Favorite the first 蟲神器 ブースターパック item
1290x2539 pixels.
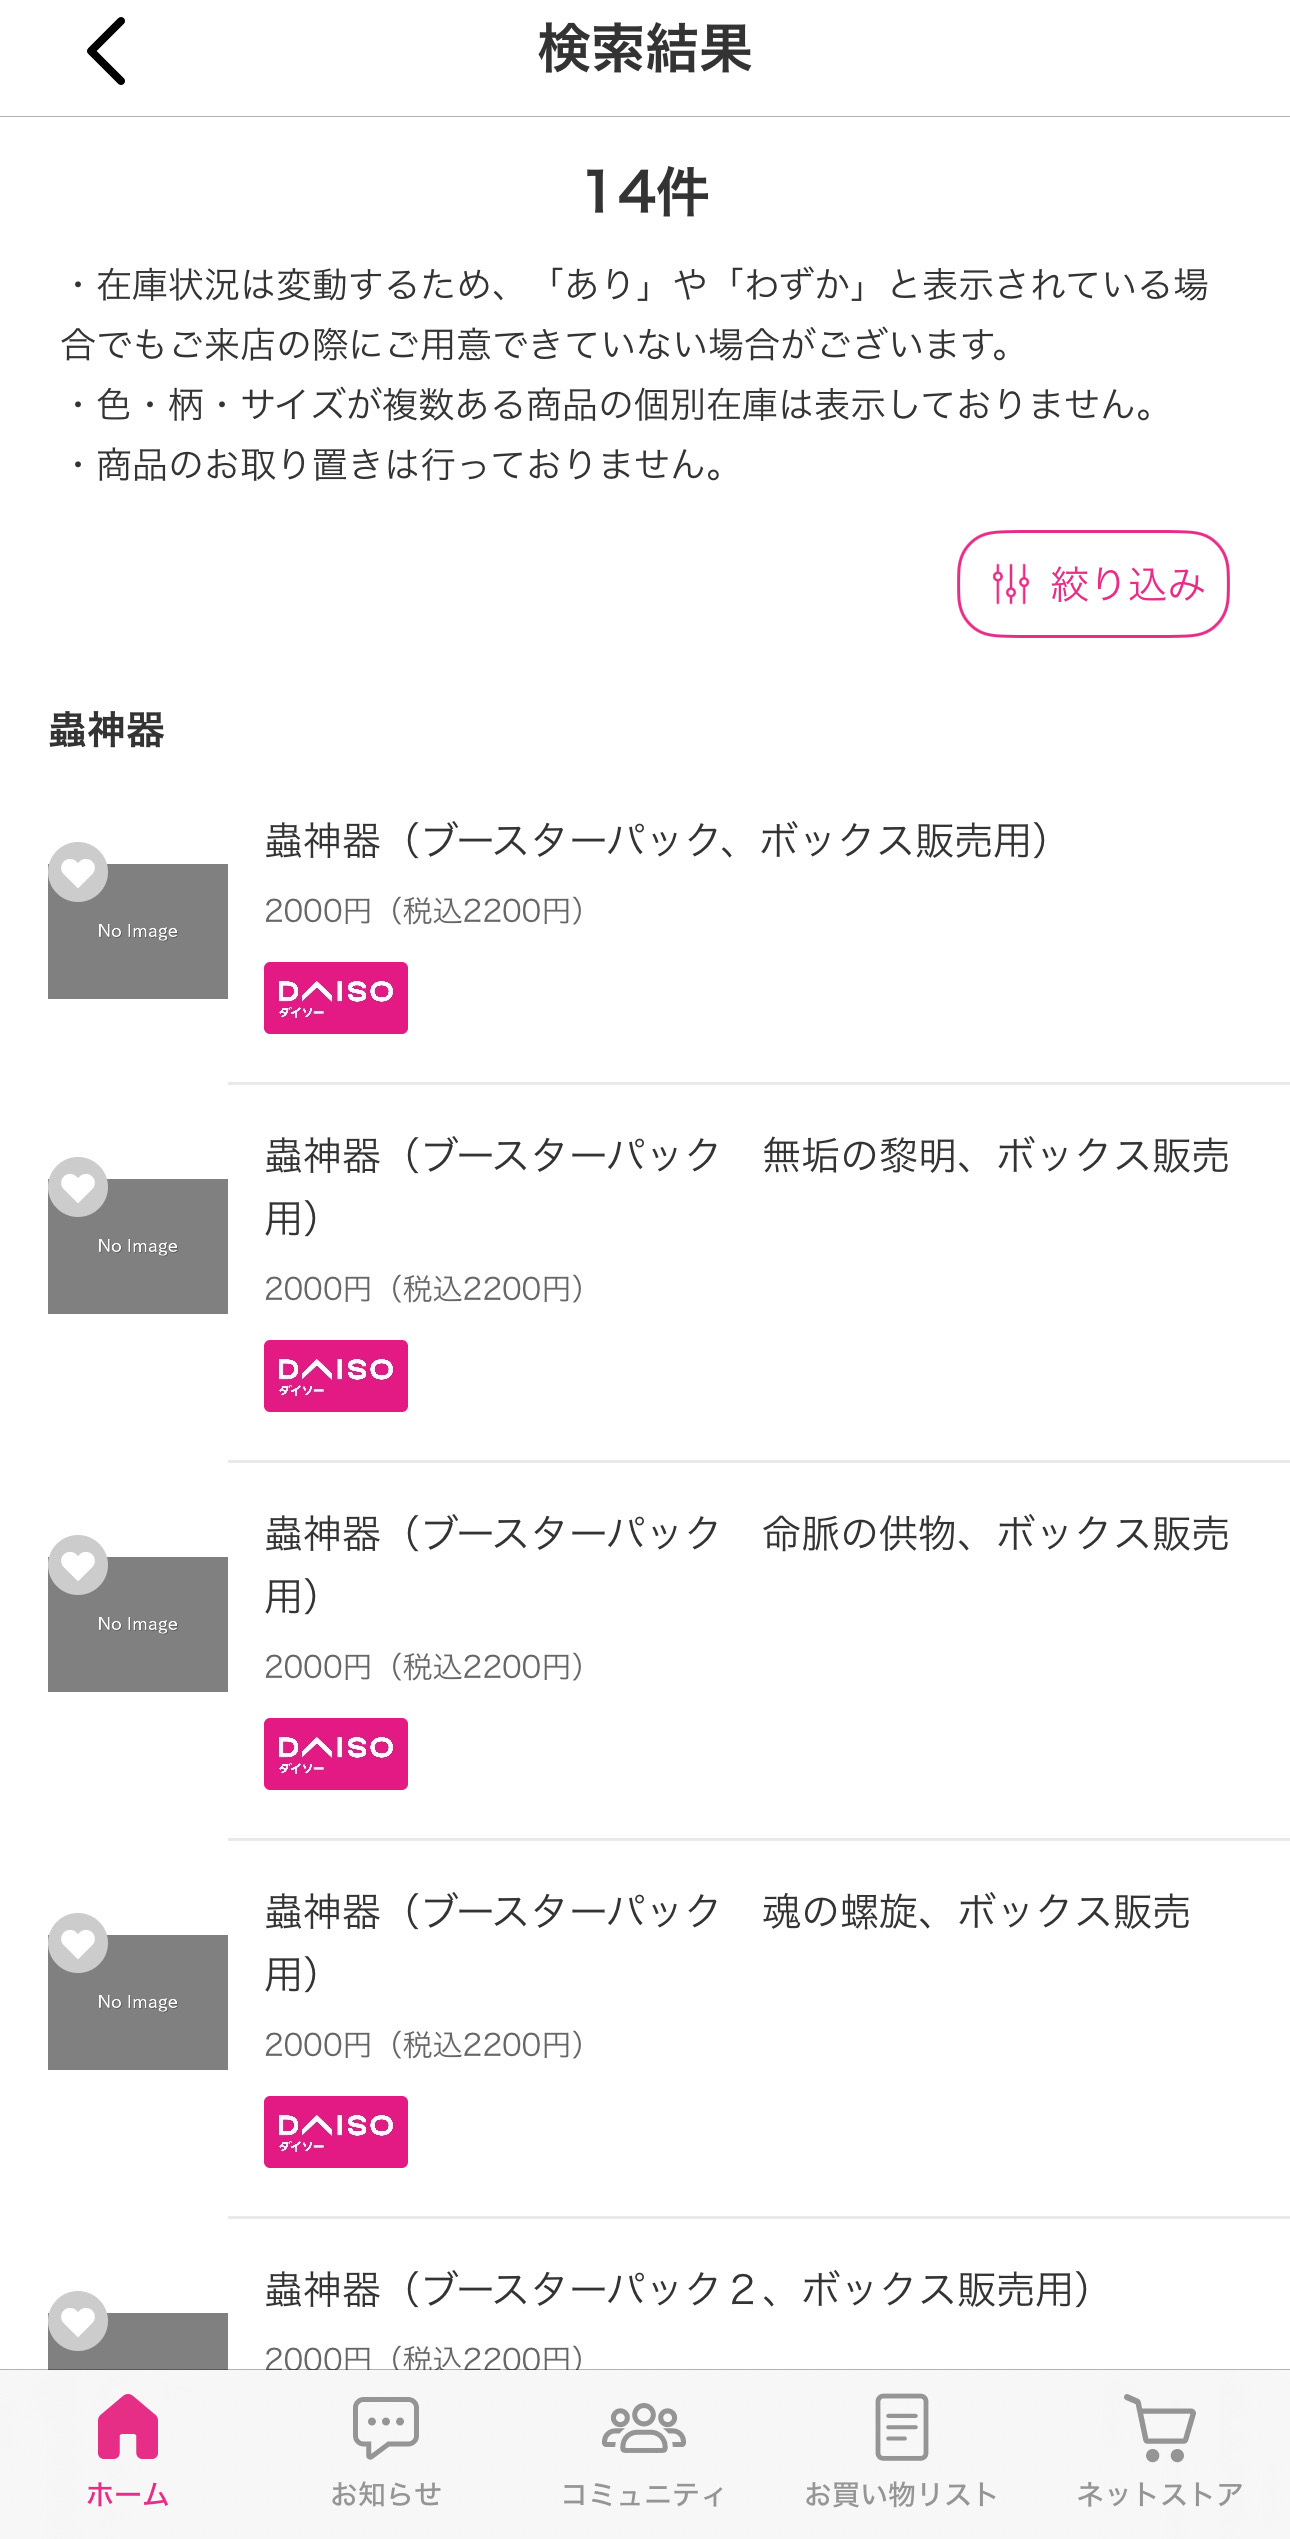78,872
